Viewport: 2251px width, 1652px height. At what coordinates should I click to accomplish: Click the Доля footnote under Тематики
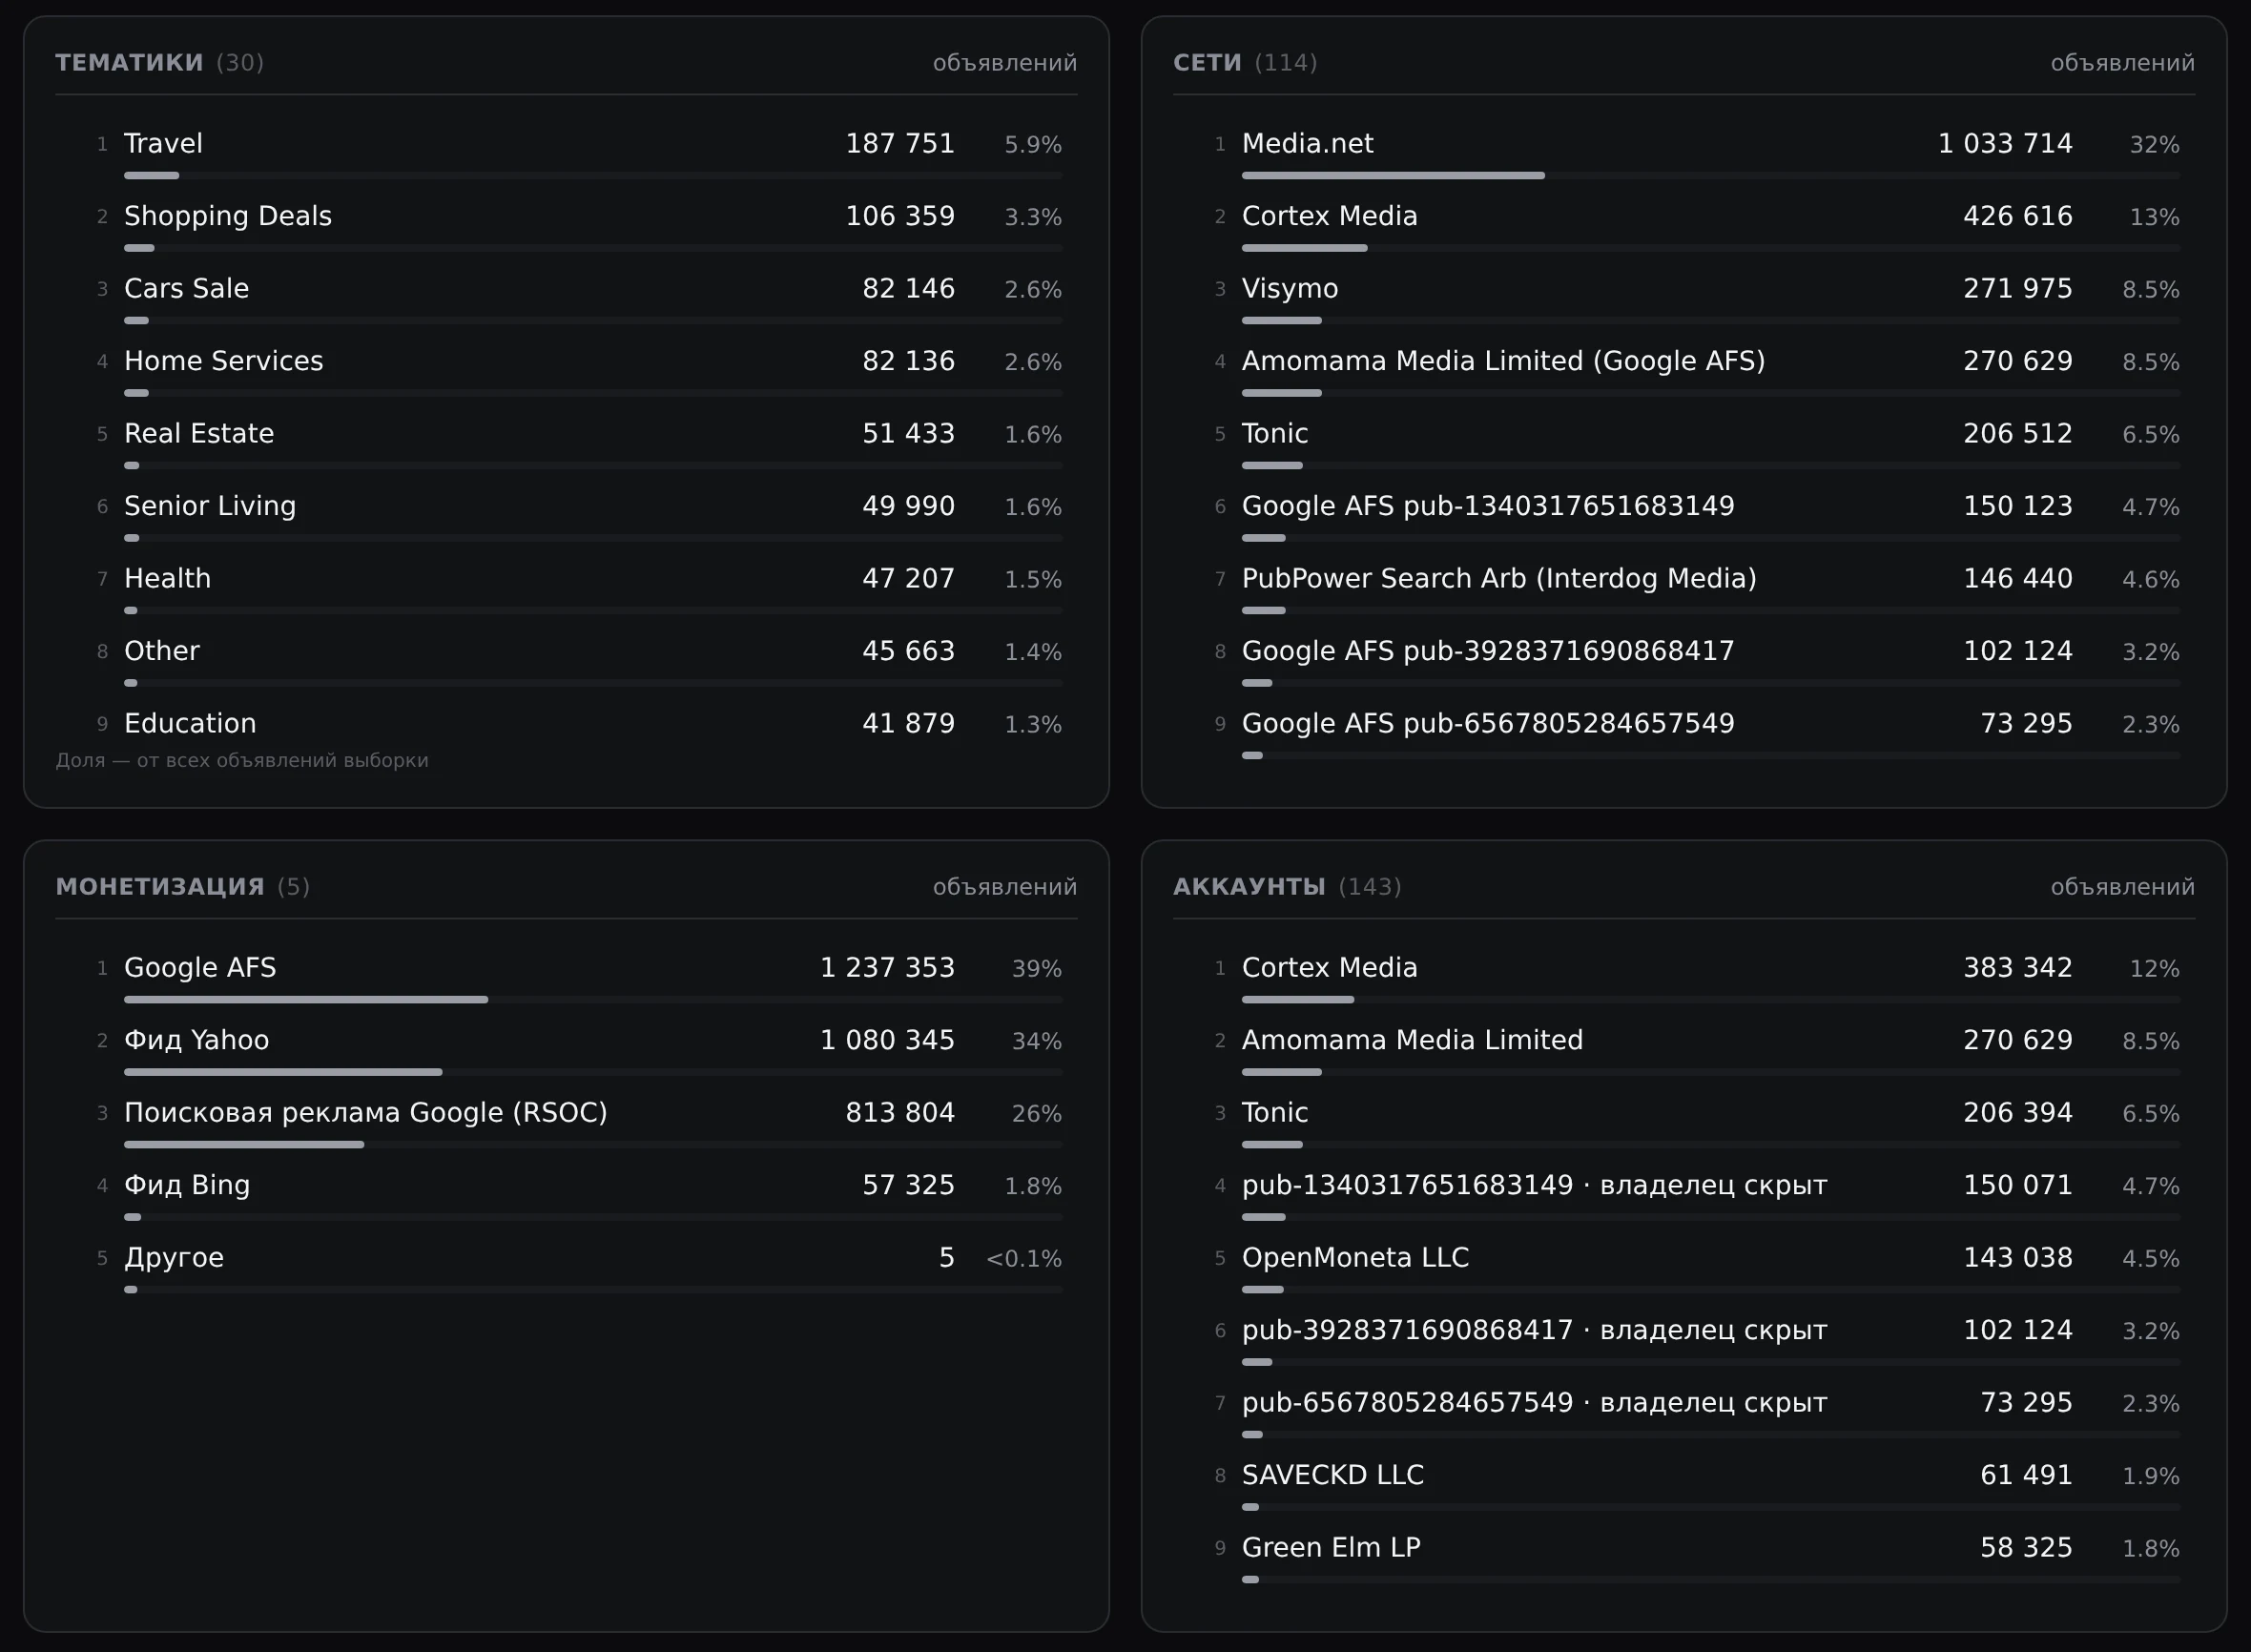pos(242,760)
